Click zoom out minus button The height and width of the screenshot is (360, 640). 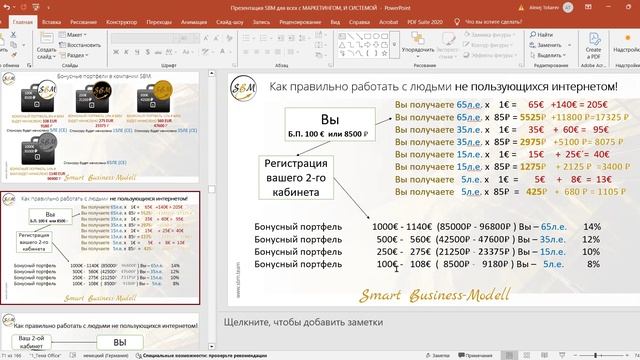point(575,355)
